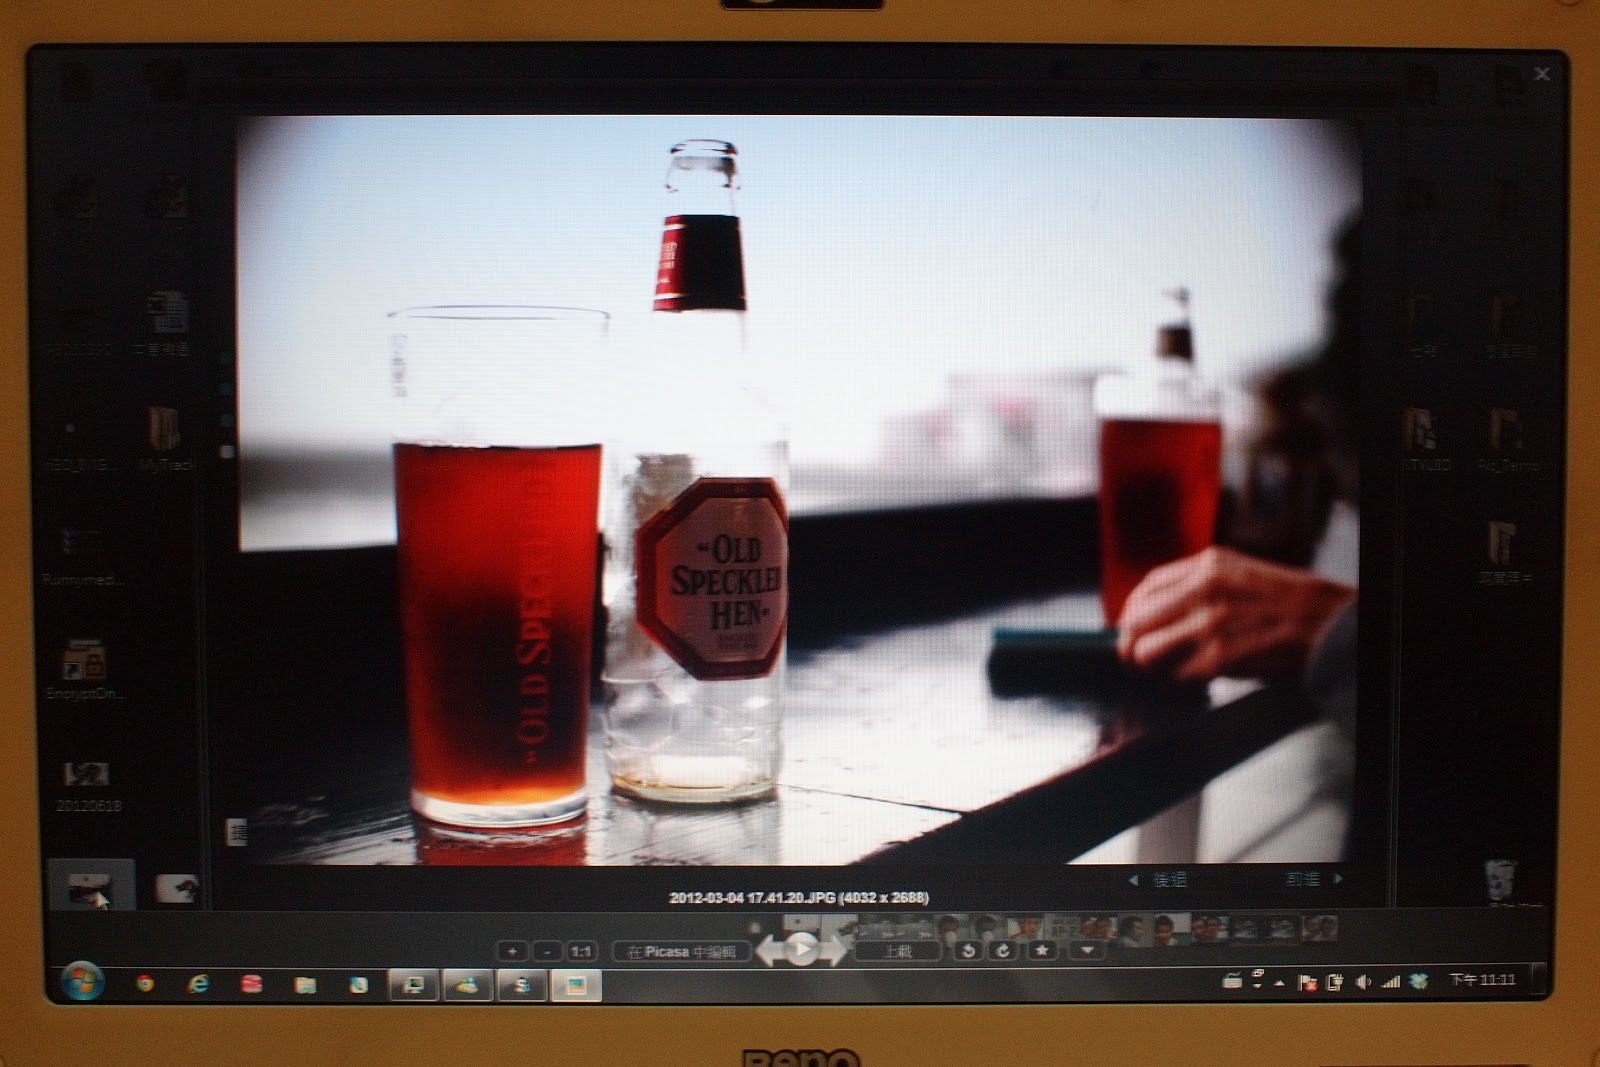Close the Picasa Photo Viewer with X

[x=1542, y=74]
